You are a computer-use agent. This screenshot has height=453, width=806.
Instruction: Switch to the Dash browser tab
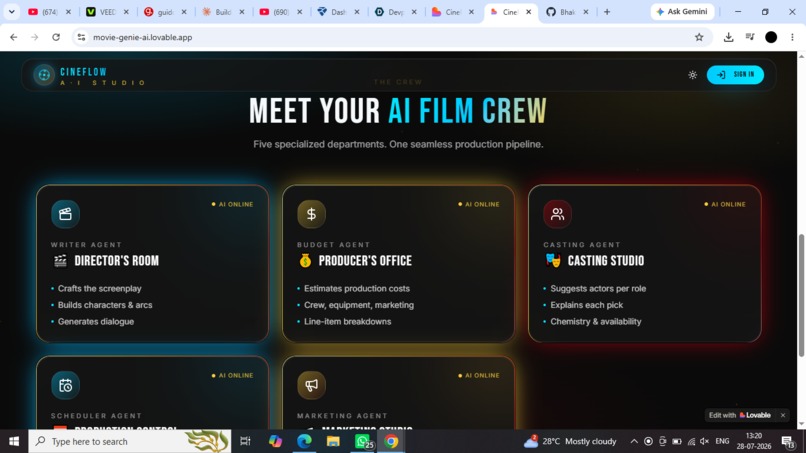(338, 12)
